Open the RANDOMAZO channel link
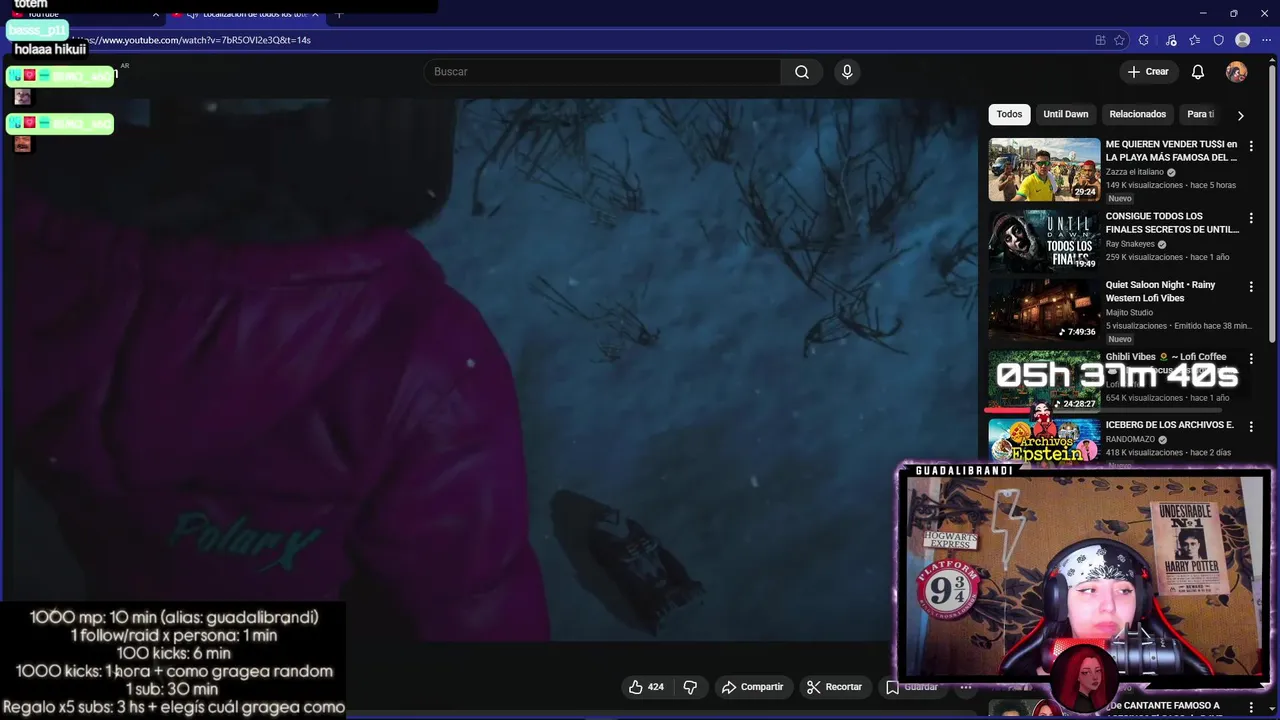Viewport: 1280px width, 720px height. [1130, 439]
